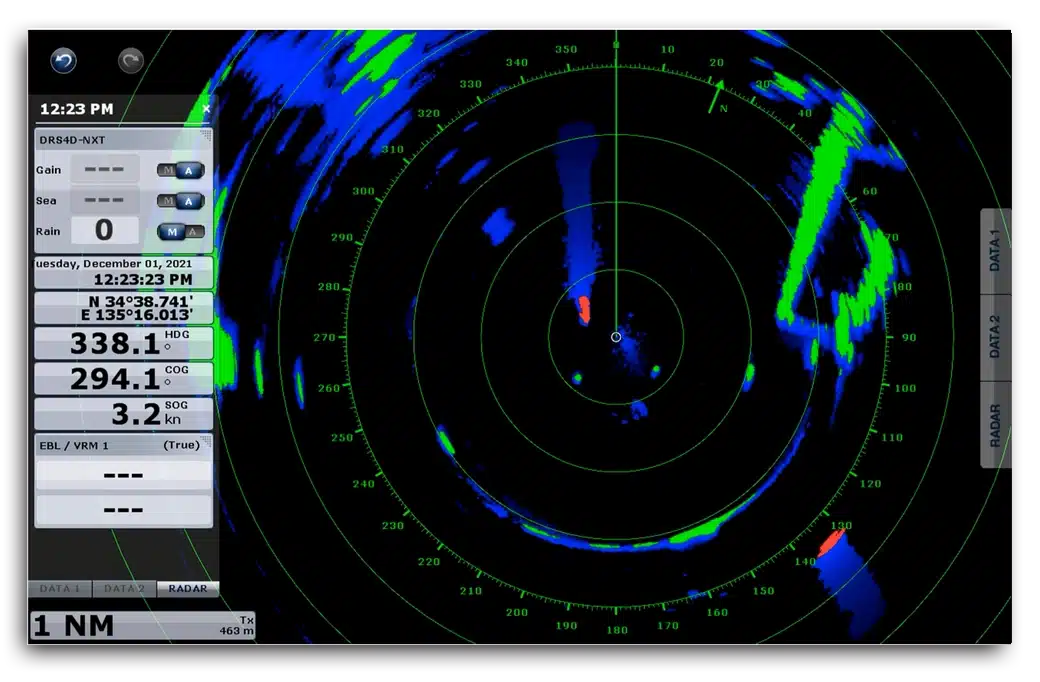Click the redo arrow icon
Viewport: 1040px width, 682px height.
(x=131, y=61)
